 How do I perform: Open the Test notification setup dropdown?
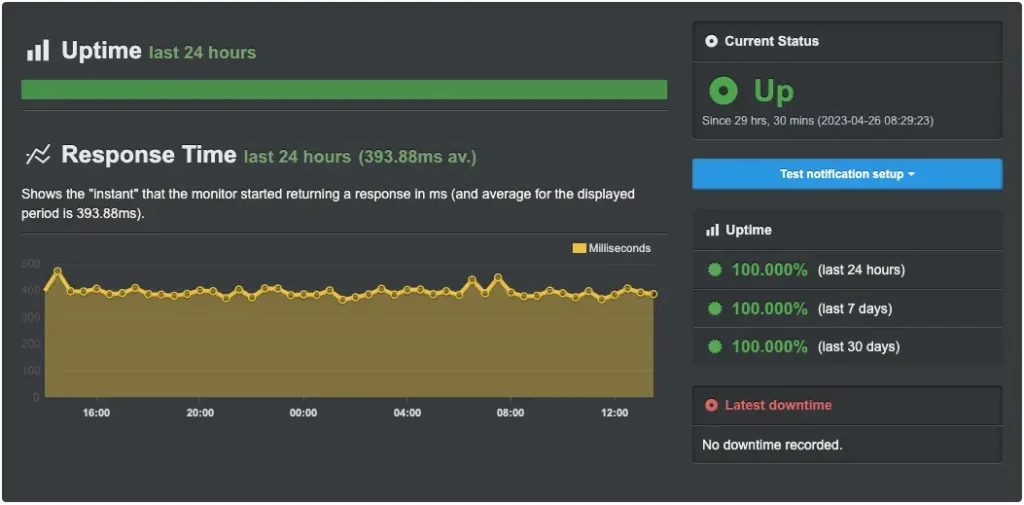(846, 174)
